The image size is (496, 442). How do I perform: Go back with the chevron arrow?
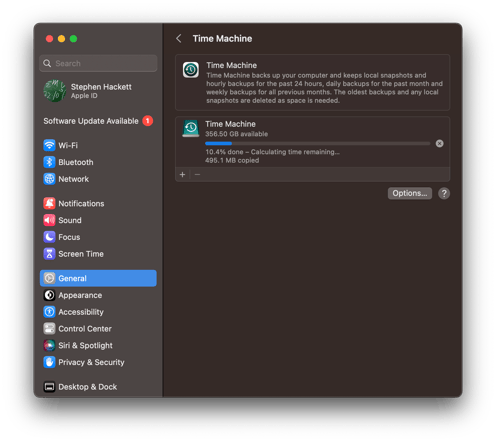pos(179,39)
